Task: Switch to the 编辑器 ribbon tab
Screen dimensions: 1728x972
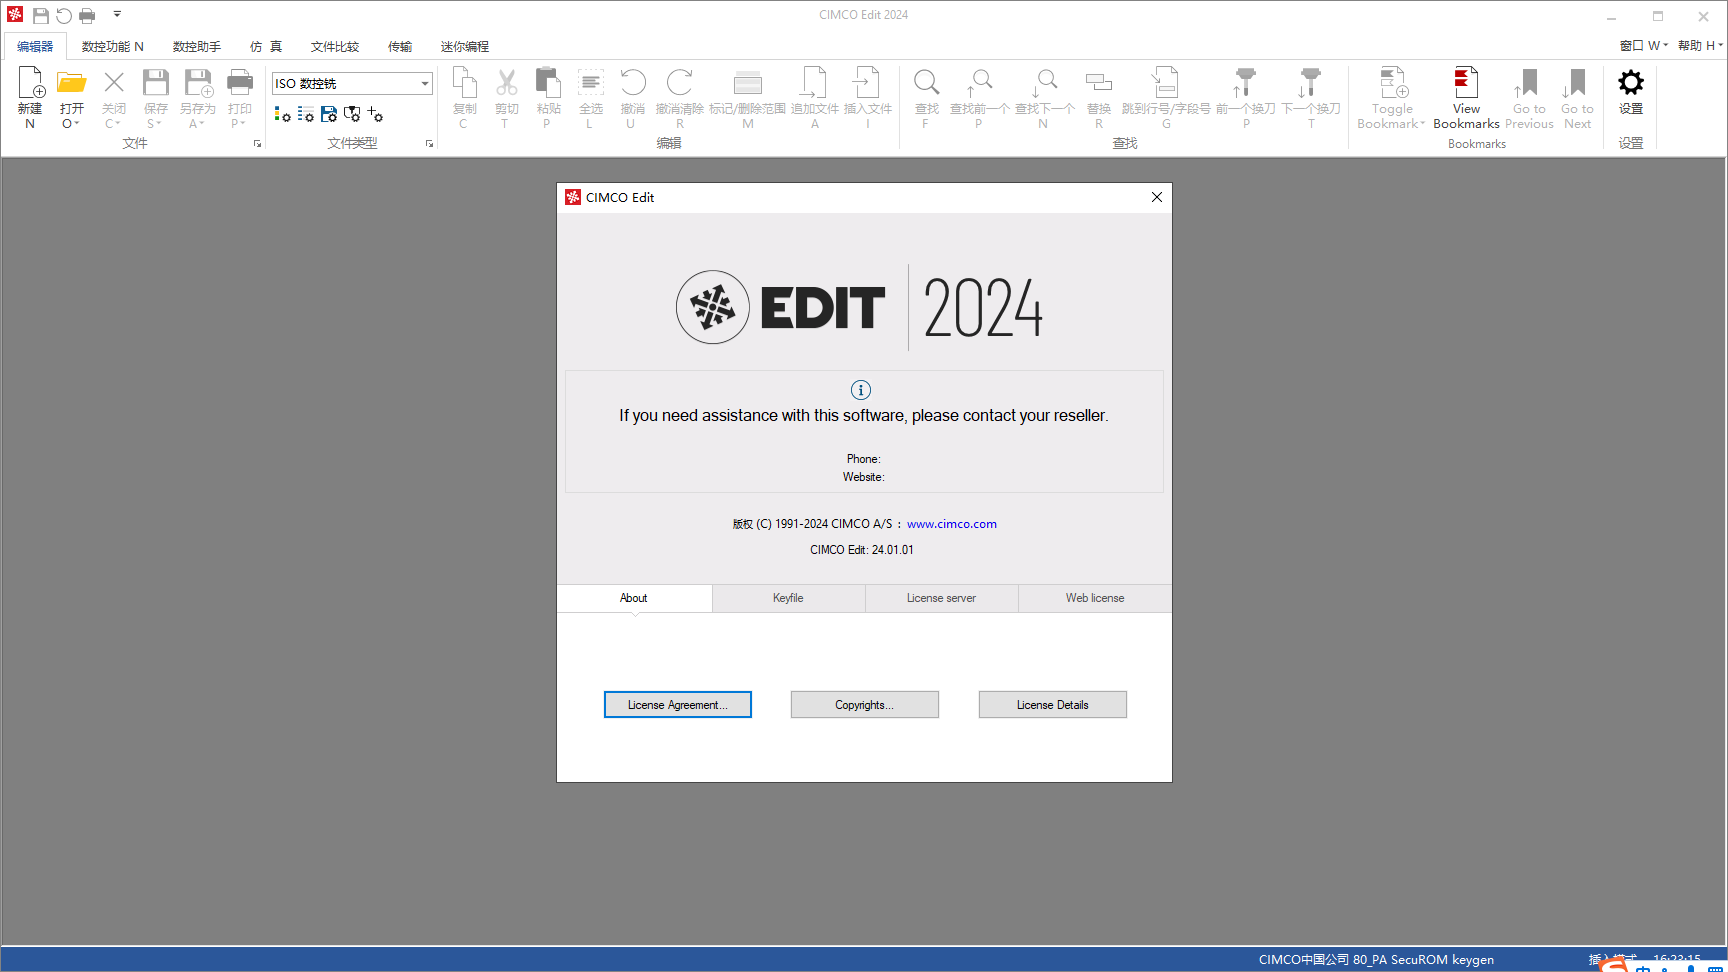Action: [35, 46]
